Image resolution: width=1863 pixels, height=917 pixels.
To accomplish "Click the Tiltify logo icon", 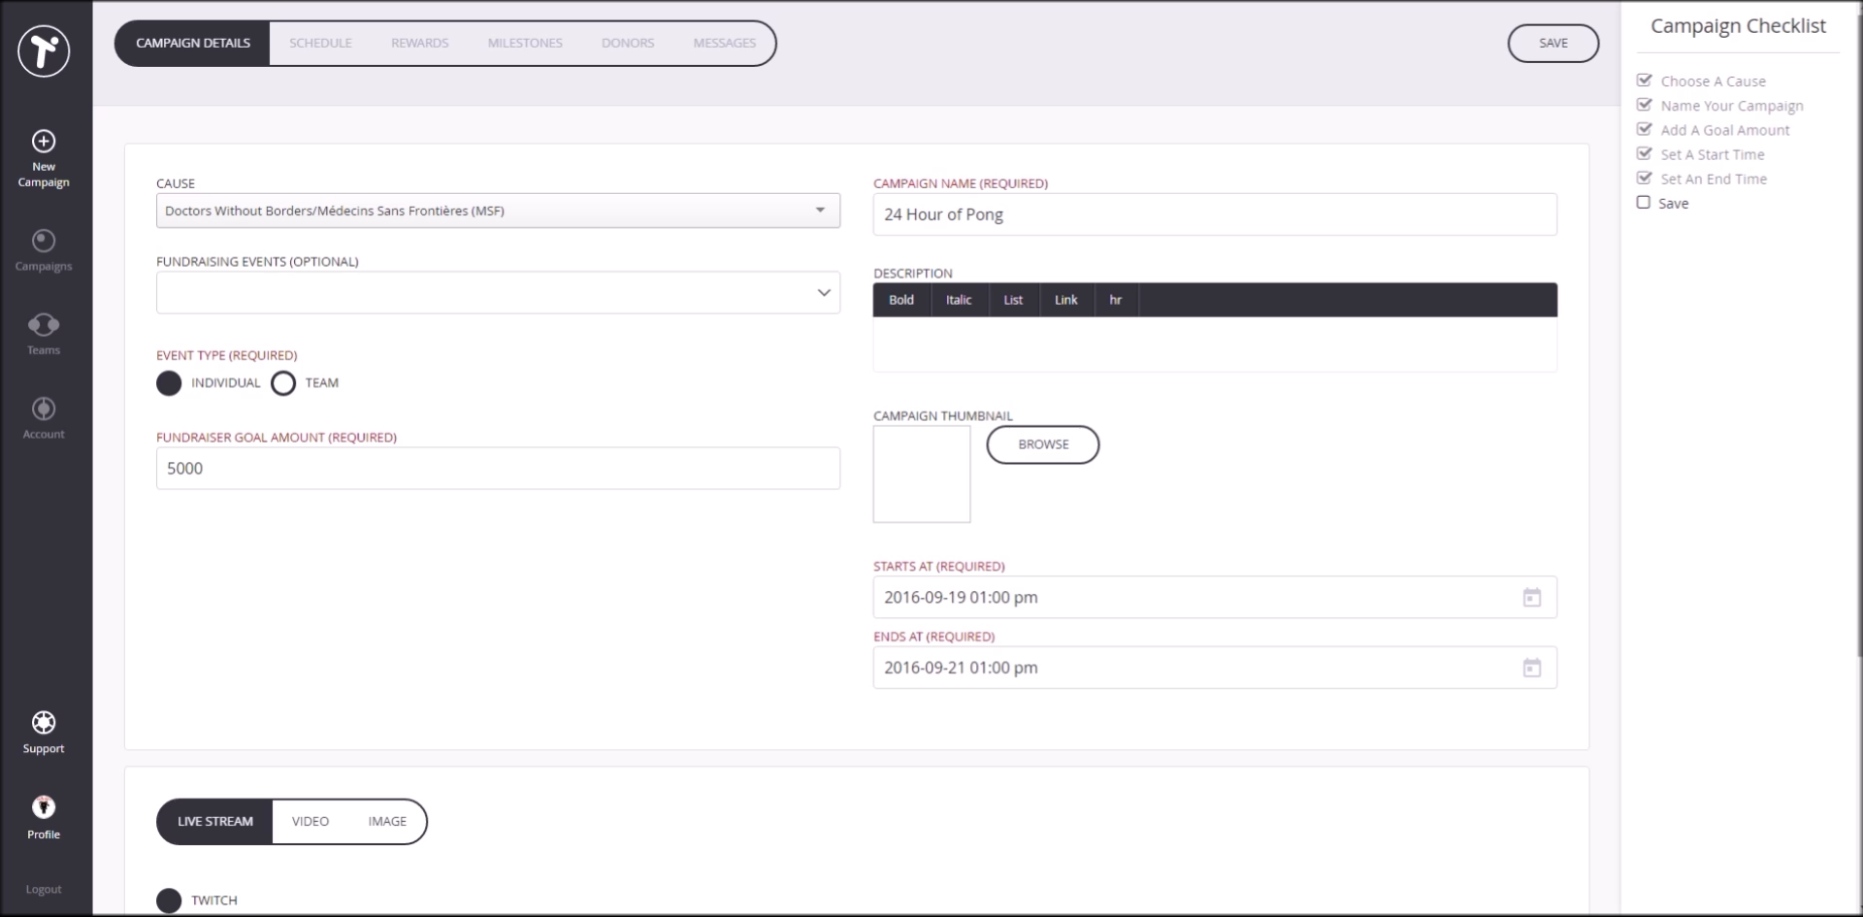I will (x=44, y=50).
